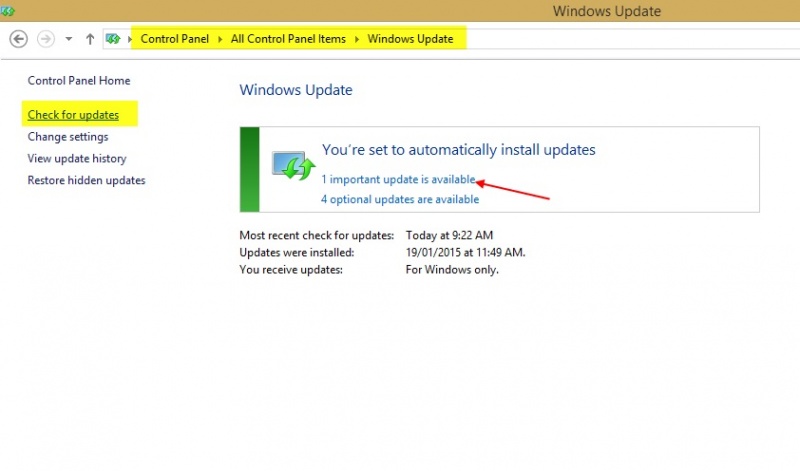Screen dimensions: 800x471
Task: Click the Back navigation arrow
Action: 19,39
